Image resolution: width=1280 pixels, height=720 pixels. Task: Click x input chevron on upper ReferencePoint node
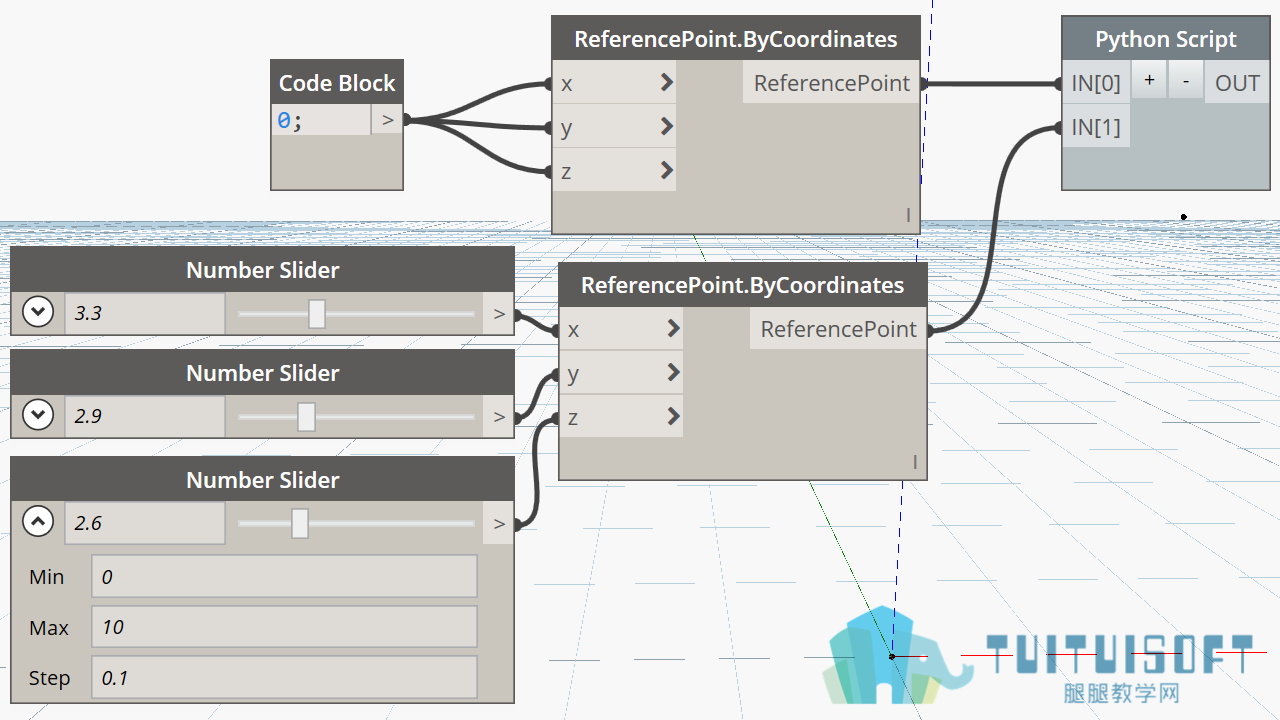coord(667,83)
